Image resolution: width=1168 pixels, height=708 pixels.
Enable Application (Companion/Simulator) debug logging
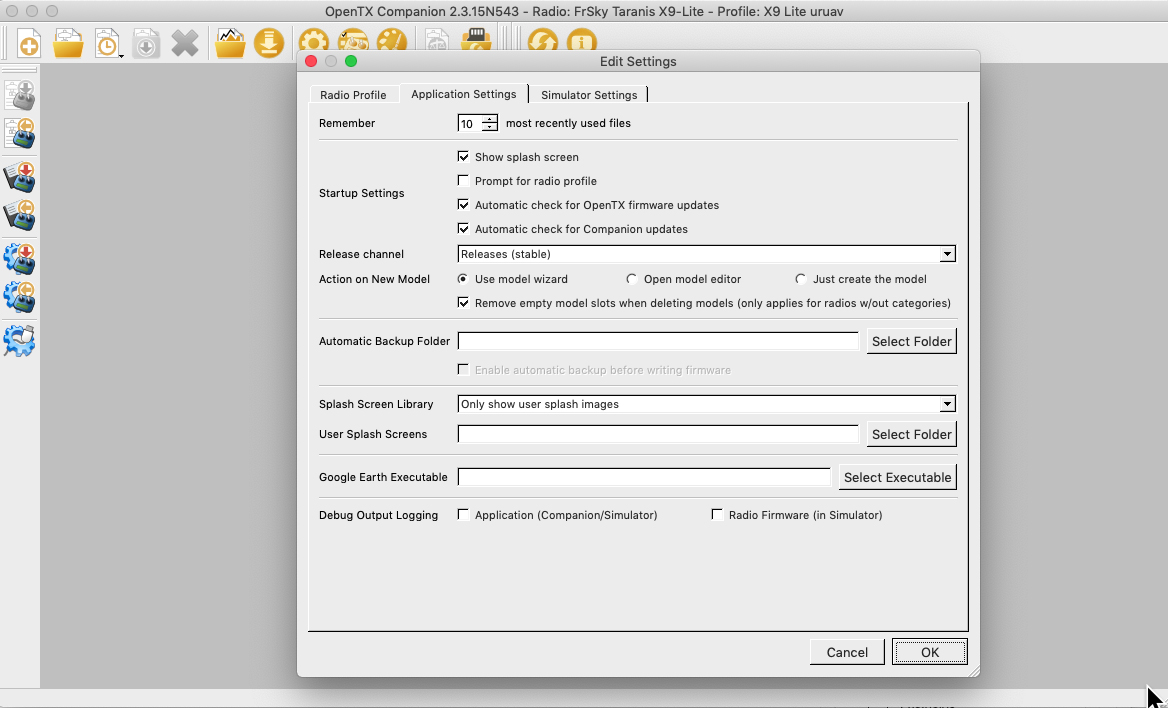coord(463,514)
